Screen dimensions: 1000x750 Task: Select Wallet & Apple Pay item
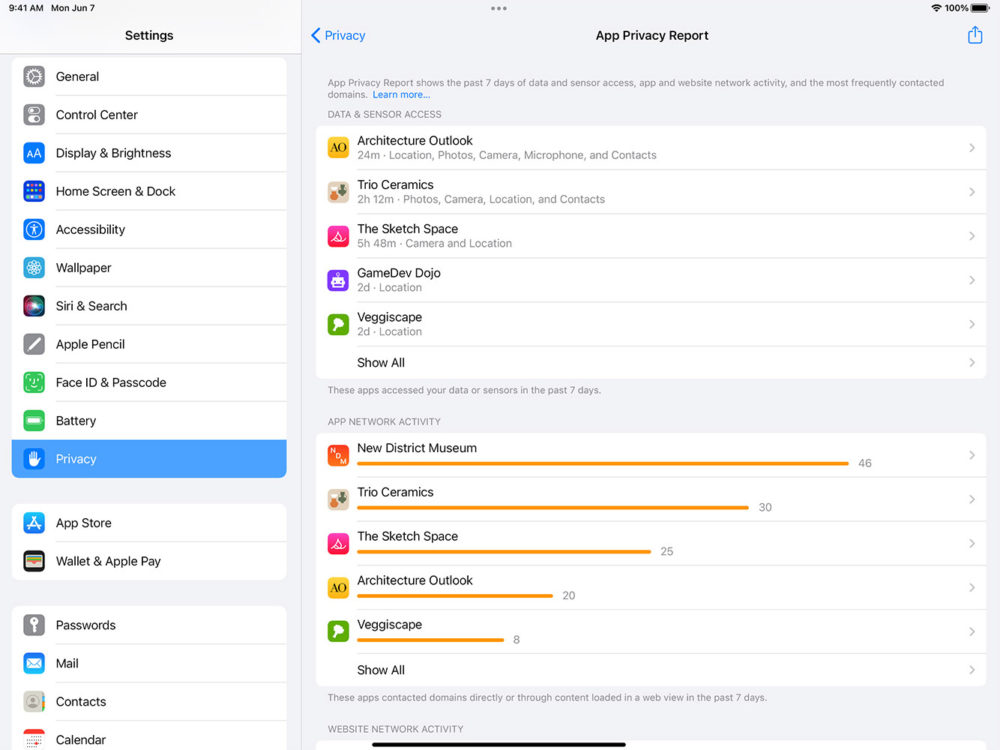pyautogui.click(x=108, y=561)
